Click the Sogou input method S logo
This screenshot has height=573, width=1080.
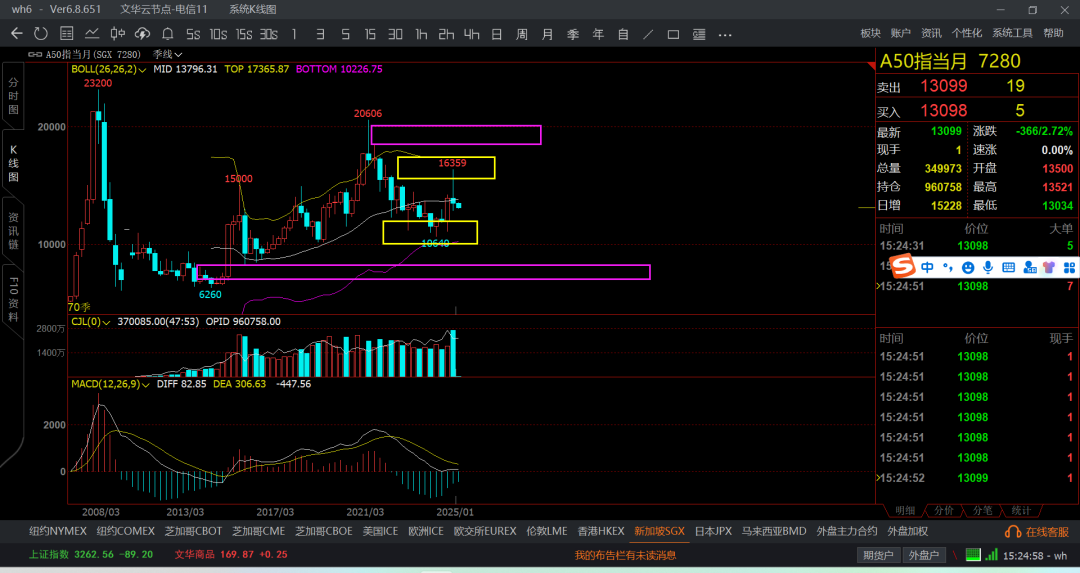902,265
